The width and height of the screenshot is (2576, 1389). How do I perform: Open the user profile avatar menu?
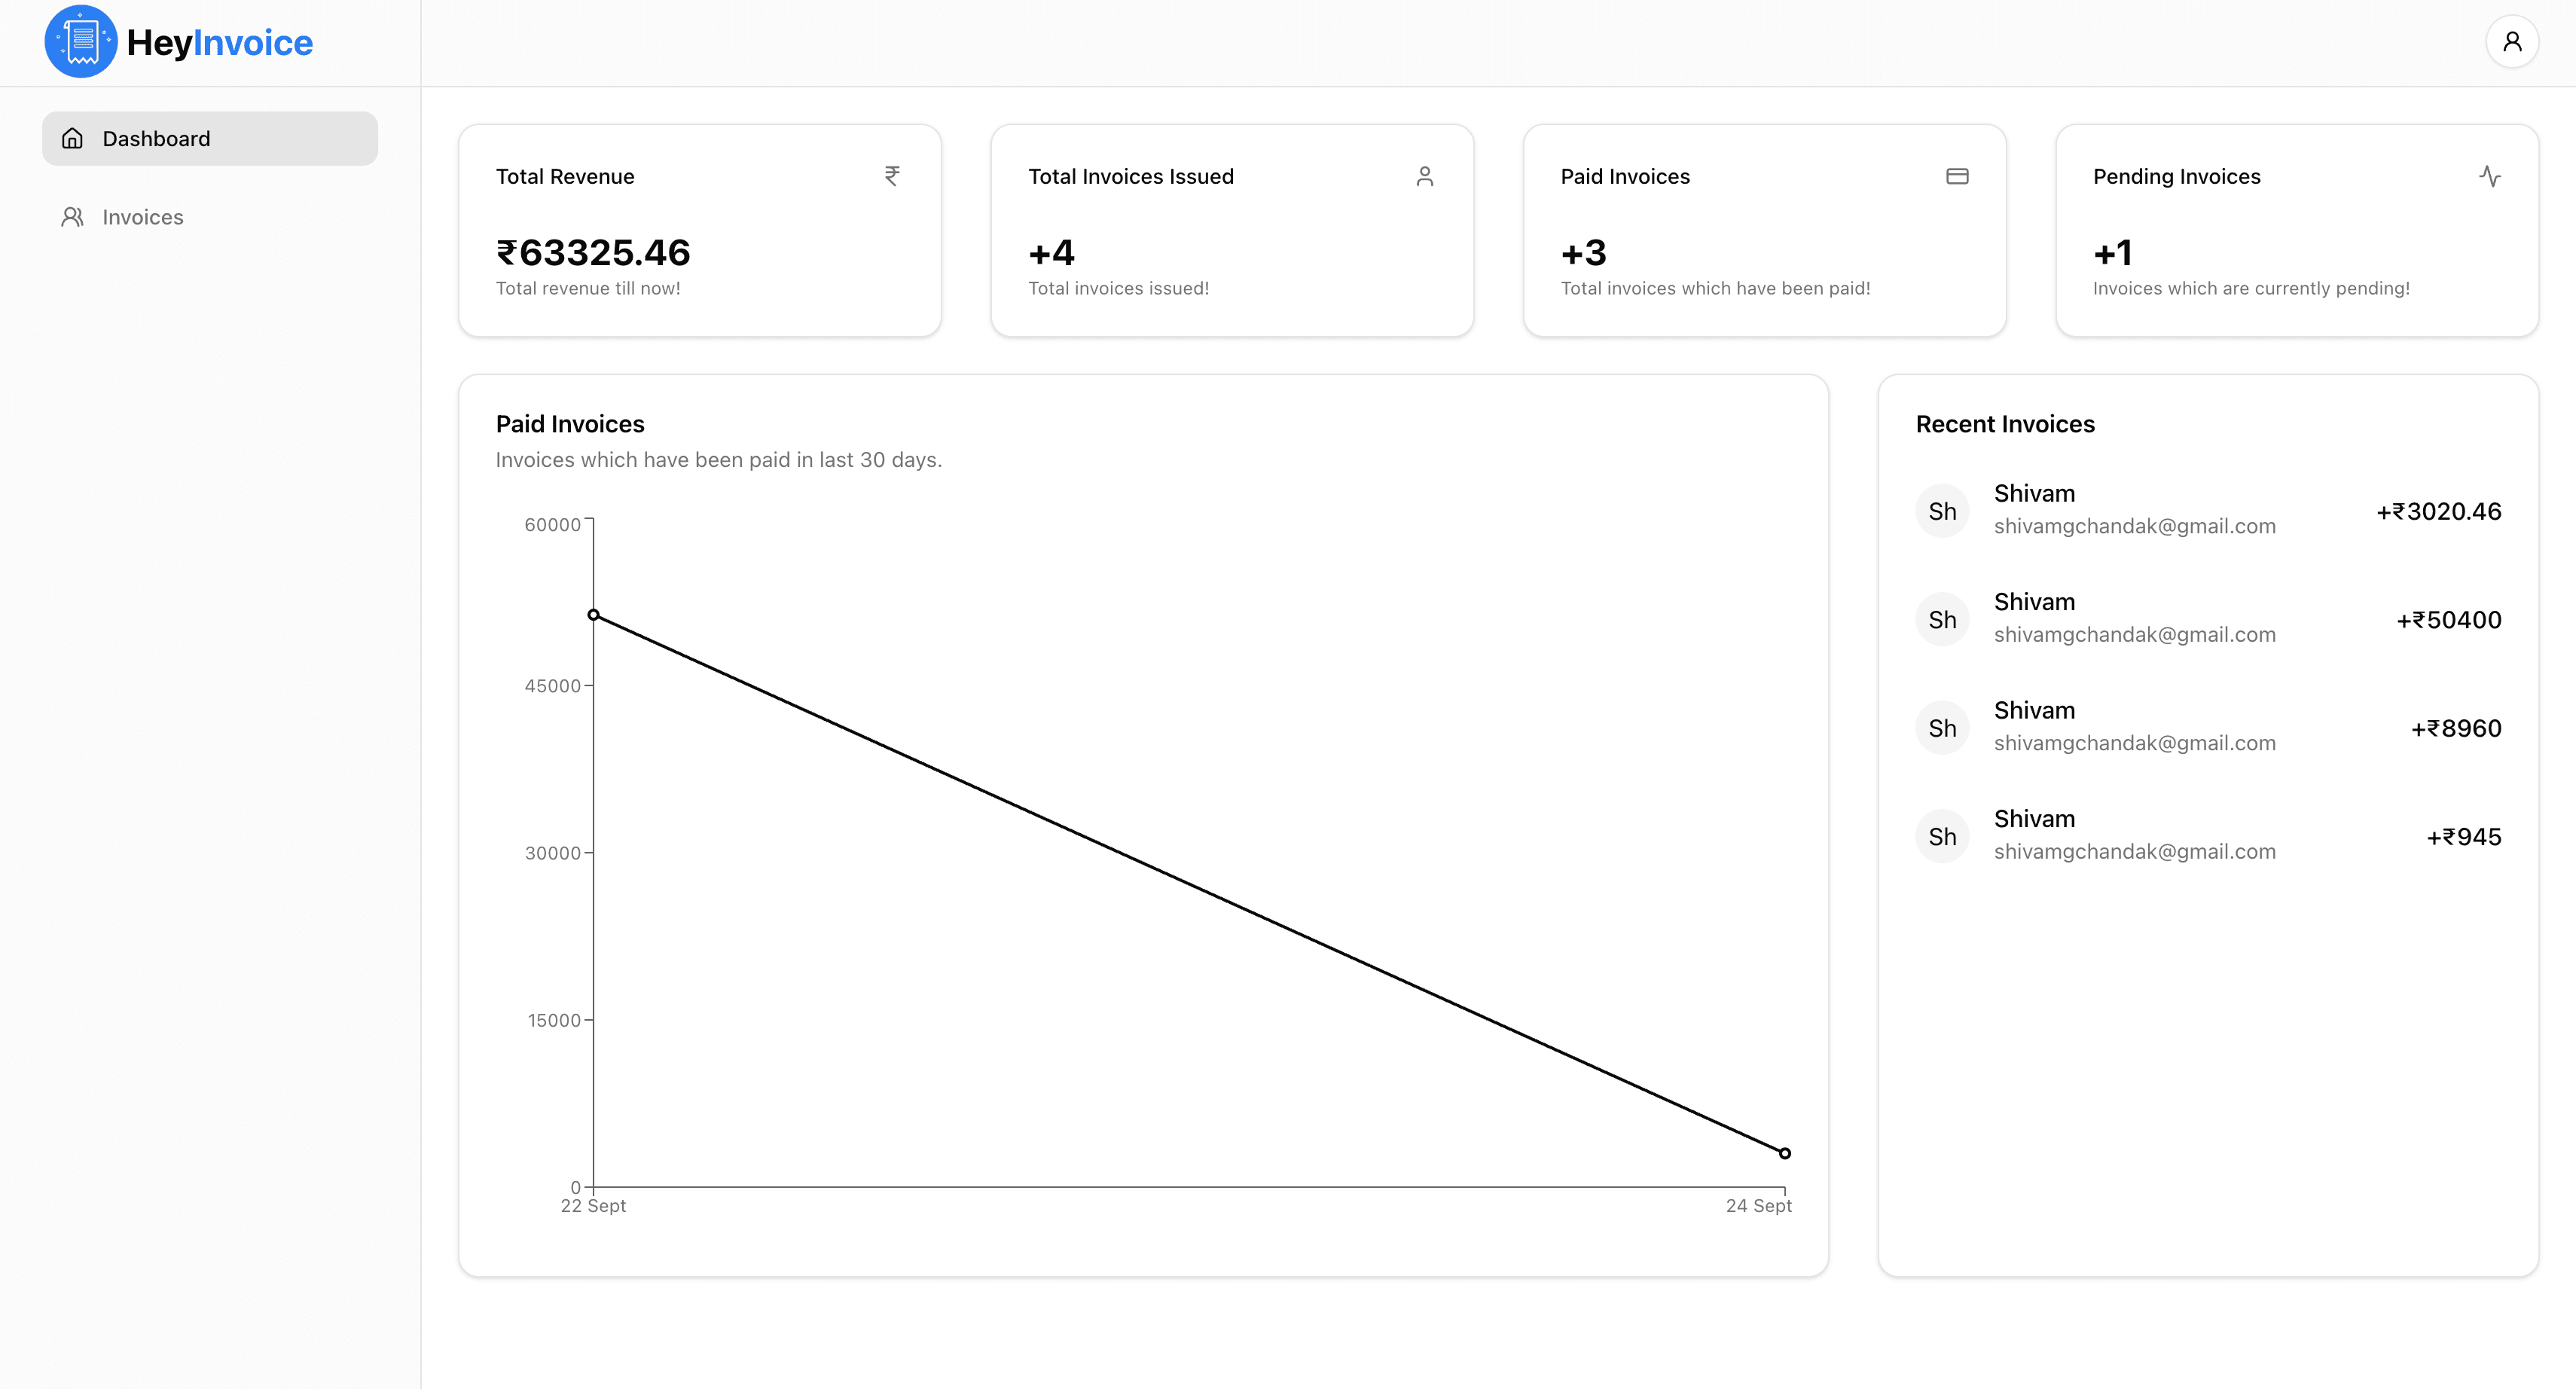2511,42
